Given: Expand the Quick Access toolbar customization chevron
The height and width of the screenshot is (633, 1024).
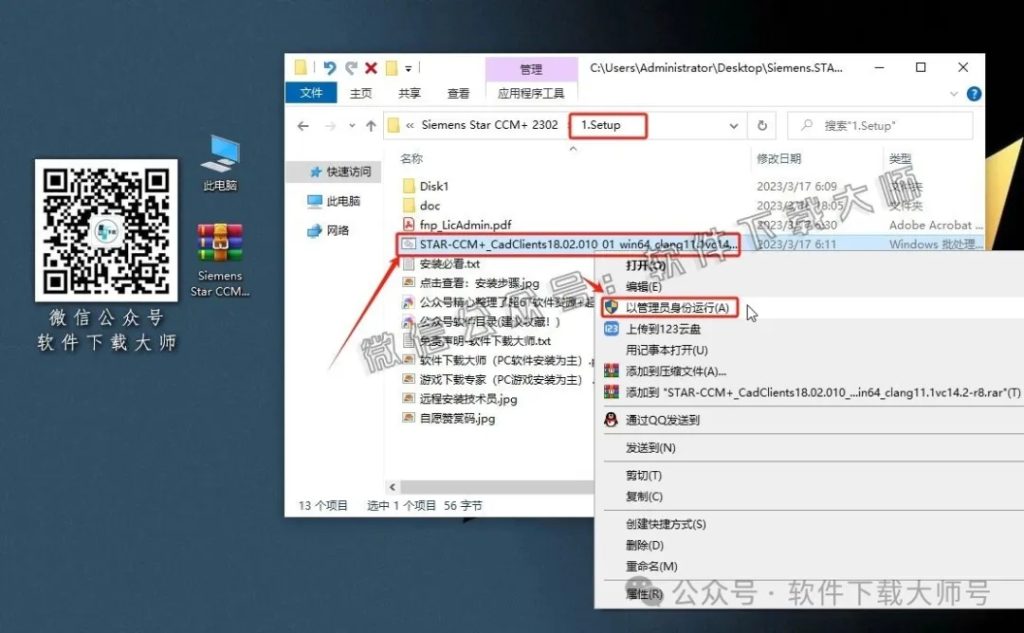Looking at the screenshot, I should point(408,69).
